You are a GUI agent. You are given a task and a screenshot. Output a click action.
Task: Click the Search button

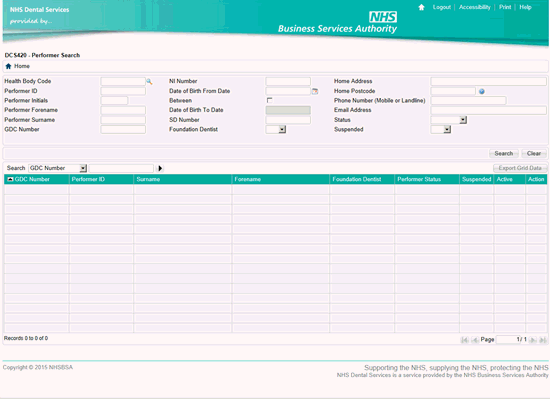[504, 154]
